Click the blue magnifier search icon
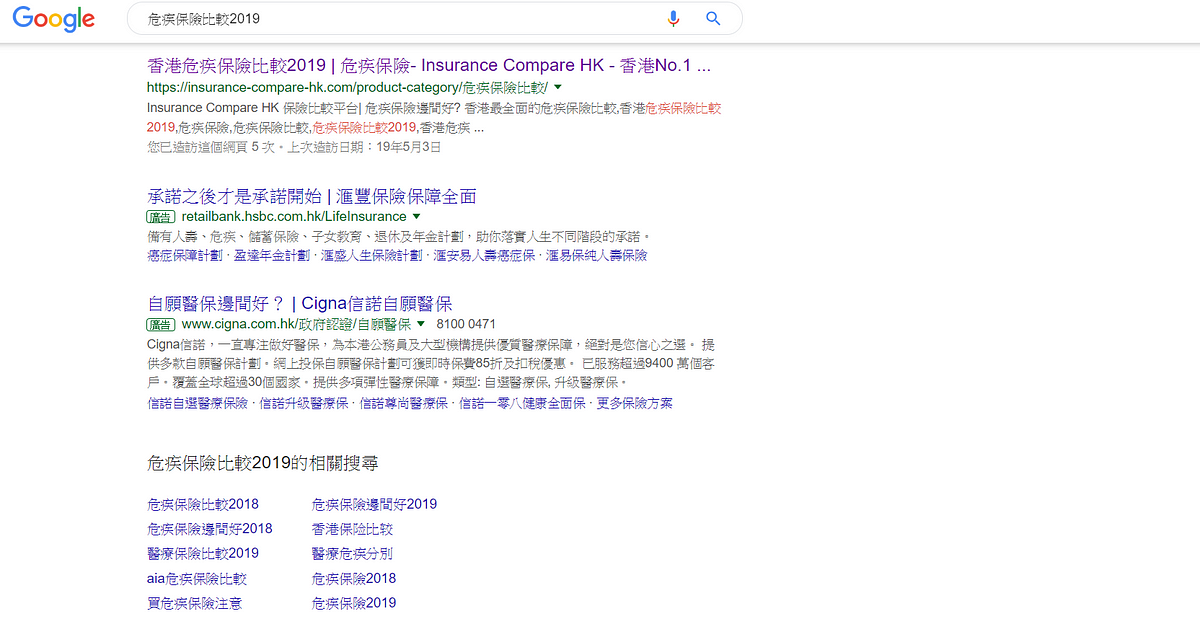 (713, 18)
